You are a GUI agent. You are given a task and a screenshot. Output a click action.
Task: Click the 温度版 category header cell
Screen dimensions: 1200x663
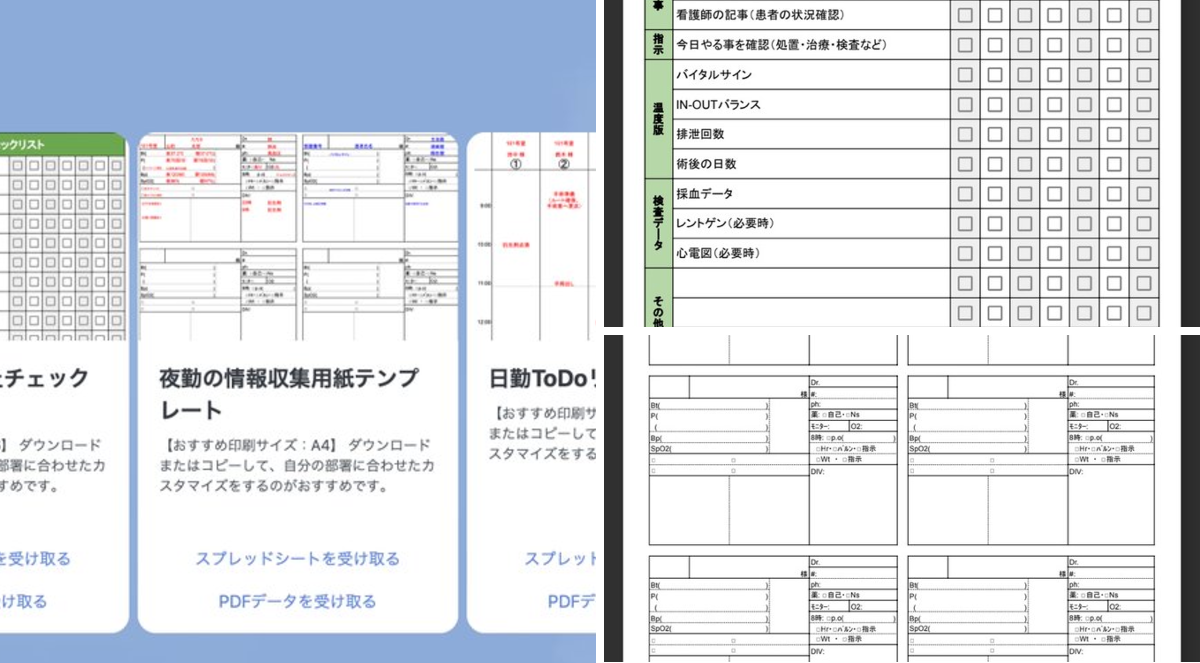tap(658, 119)
